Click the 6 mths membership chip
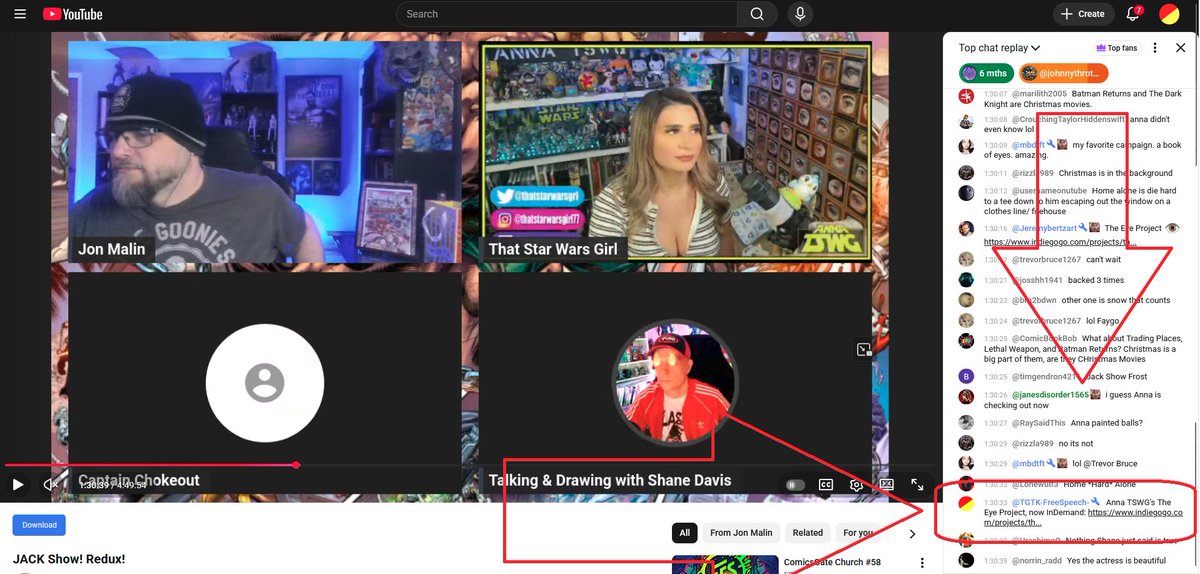1200x574 pixels. click(987, 73)
